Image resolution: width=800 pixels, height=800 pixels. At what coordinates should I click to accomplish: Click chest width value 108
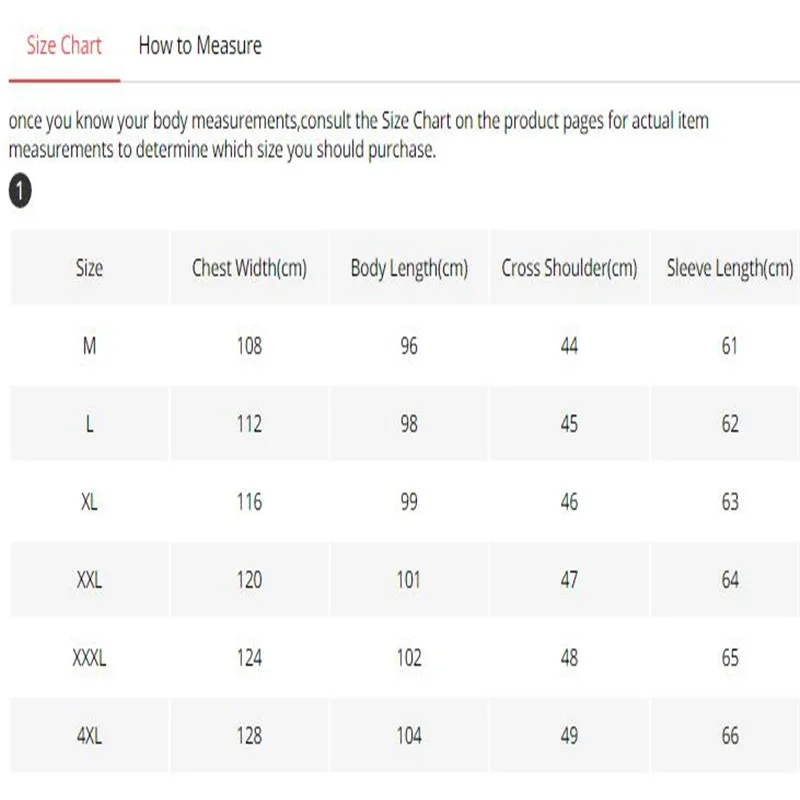249,346
